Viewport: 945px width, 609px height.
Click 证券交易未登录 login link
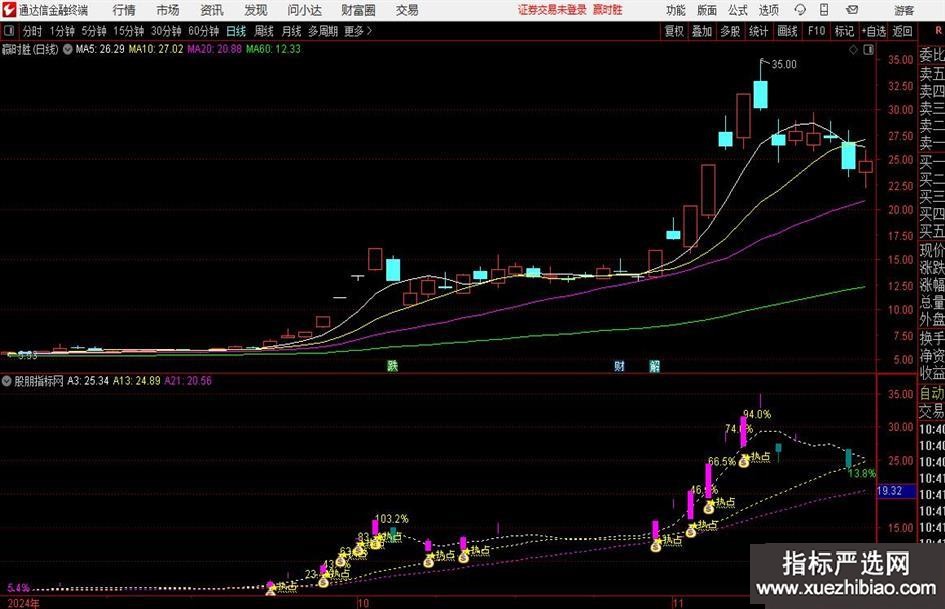pyautogui.click(x=552, y=10)
